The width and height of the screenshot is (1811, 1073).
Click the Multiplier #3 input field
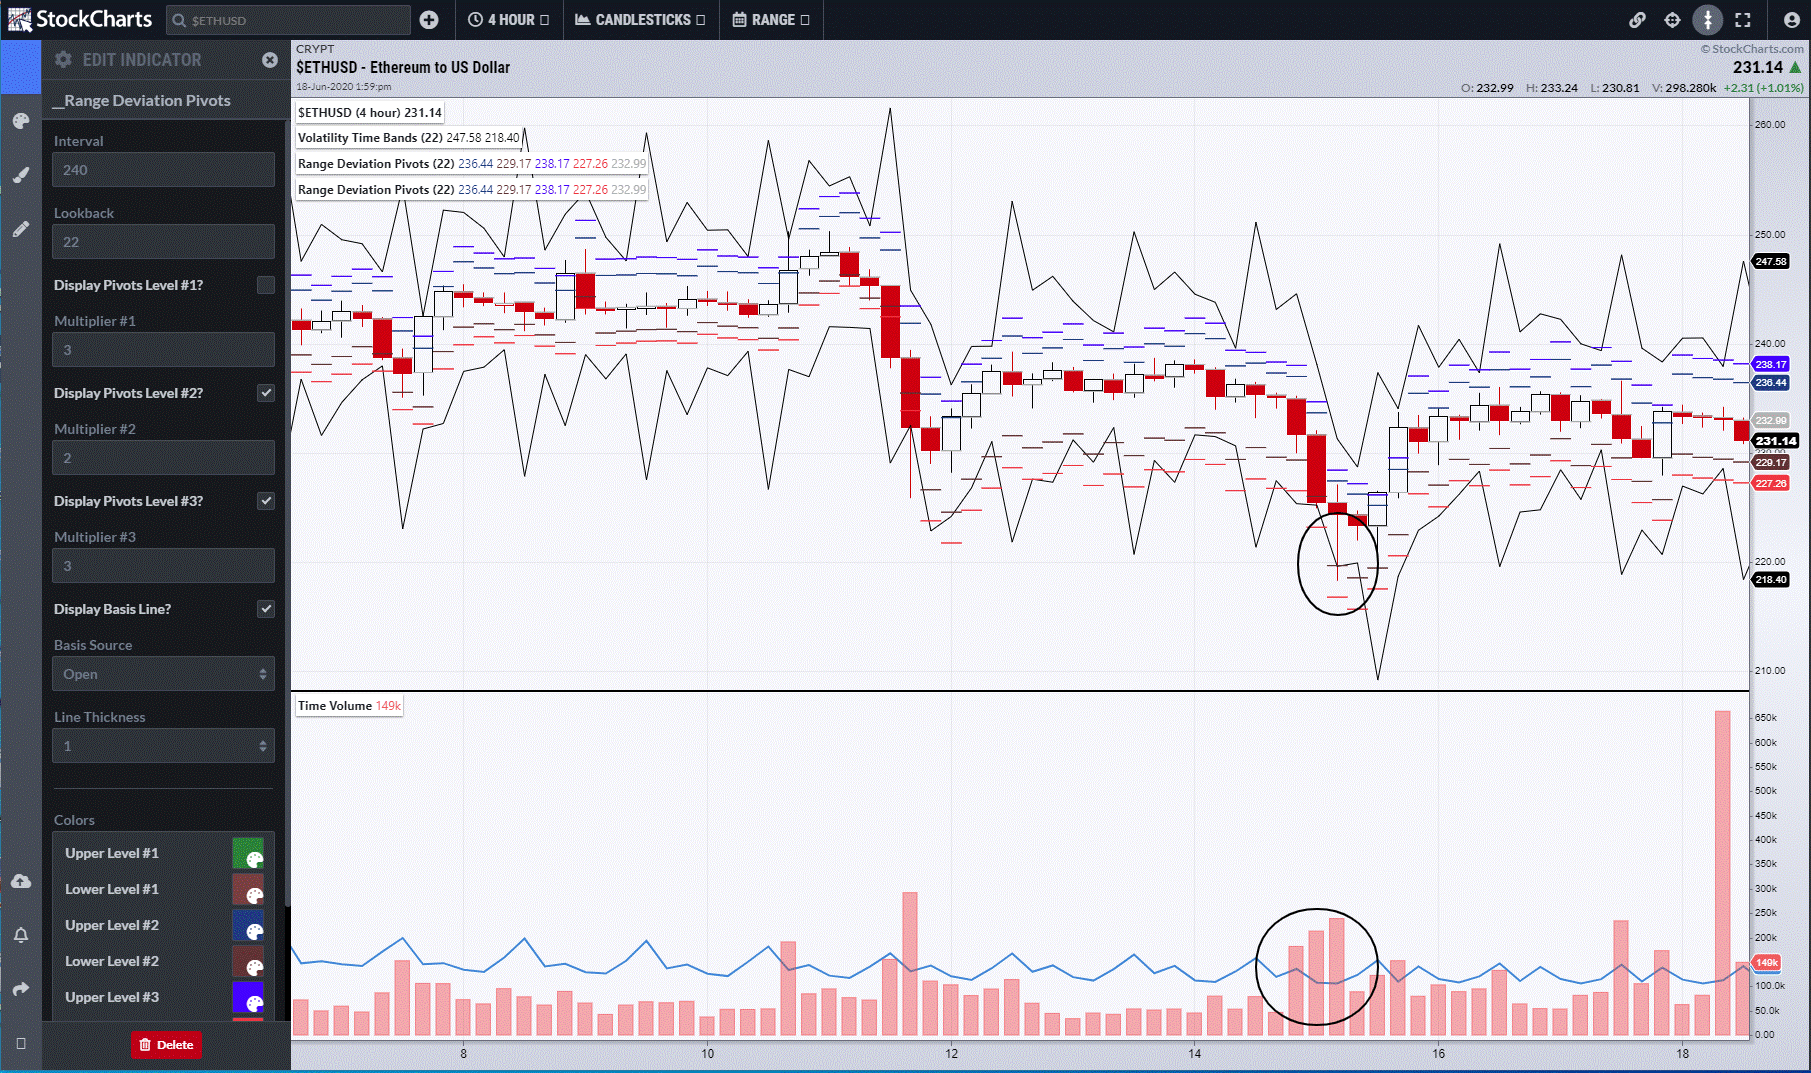[163, 566]
